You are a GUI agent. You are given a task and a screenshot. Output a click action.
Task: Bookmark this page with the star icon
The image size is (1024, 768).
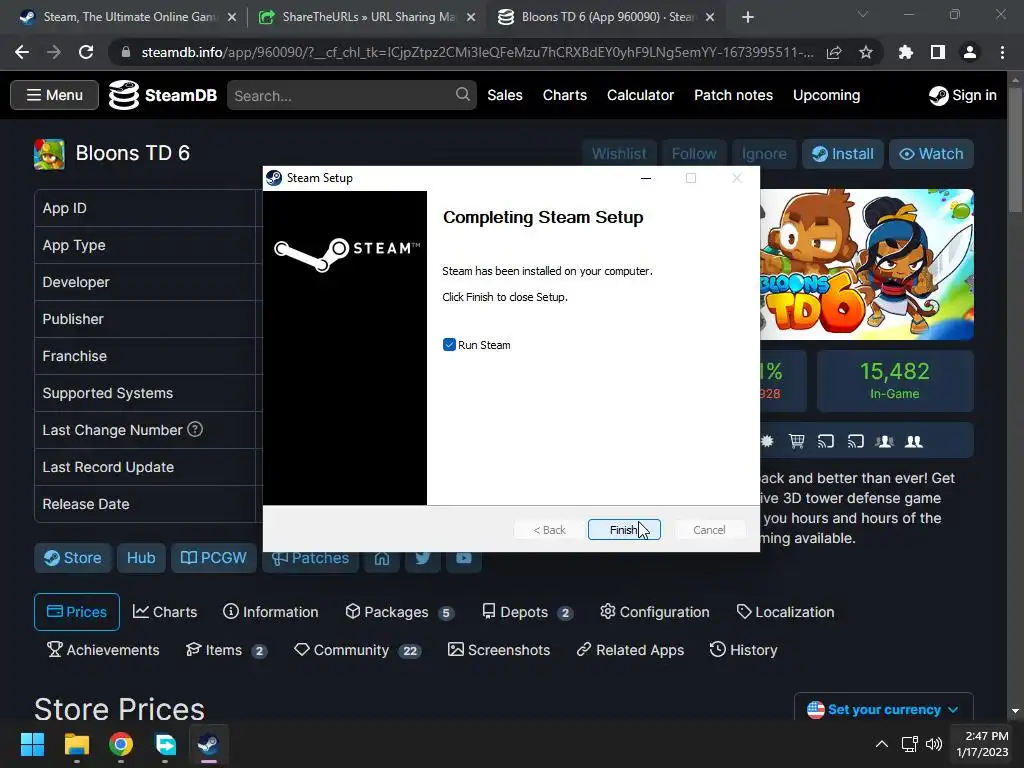point(866,52)
